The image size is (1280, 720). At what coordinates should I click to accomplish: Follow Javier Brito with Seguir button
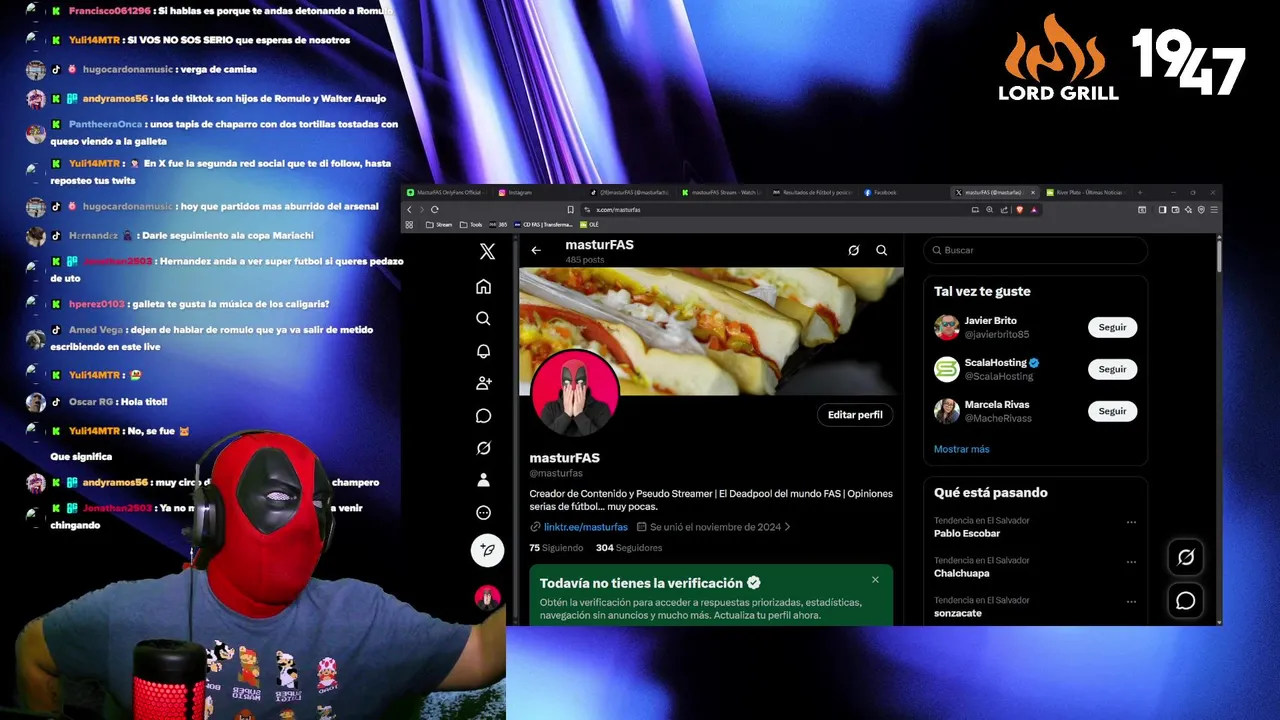tap(1112, 327)
